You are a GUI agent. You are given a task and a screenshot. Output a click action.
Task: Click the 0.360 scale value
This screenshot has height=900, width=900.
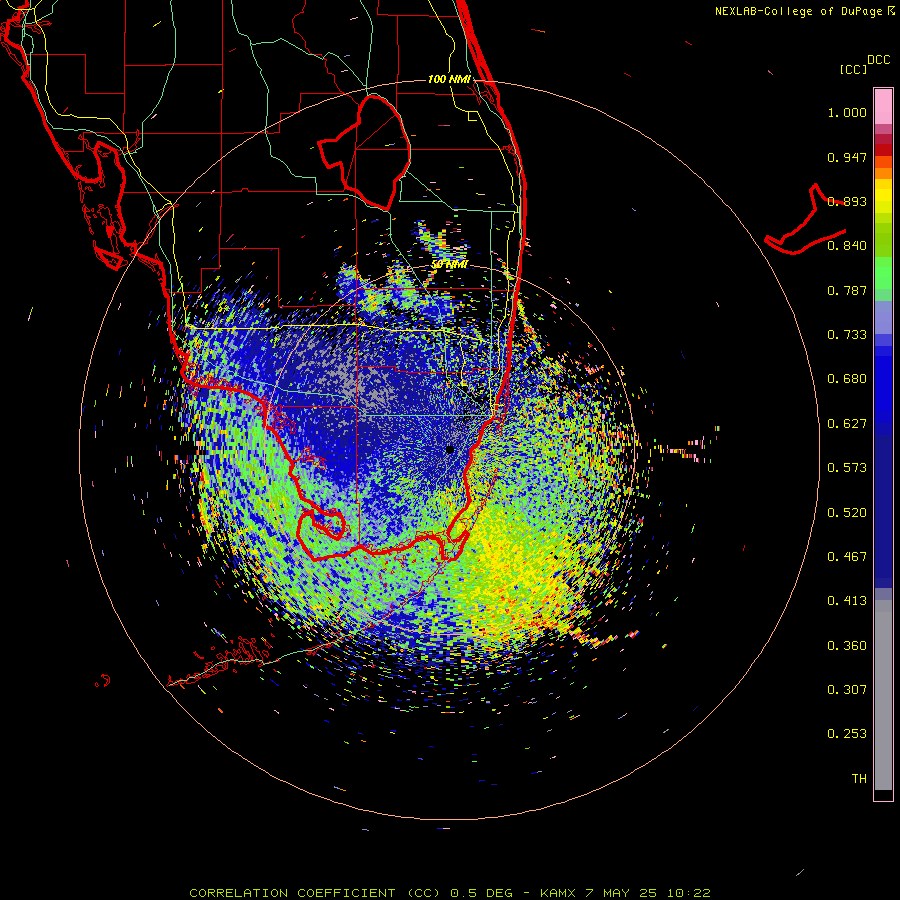point(847,646)
